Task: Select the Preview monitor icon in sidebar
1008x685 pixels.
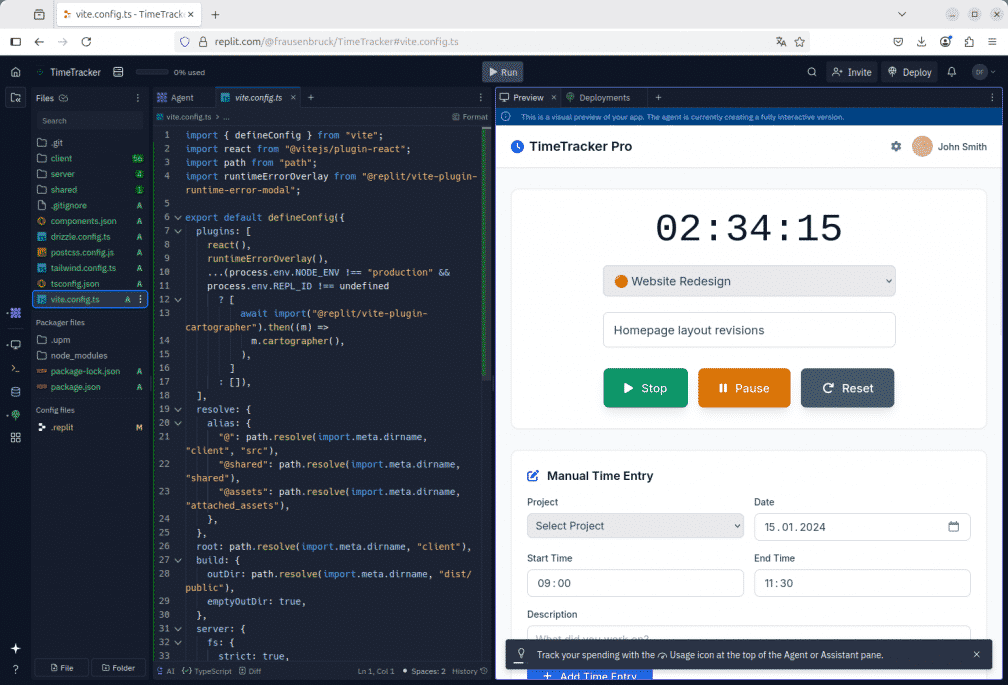Action: pyautogui.click(x=14, y=345)
